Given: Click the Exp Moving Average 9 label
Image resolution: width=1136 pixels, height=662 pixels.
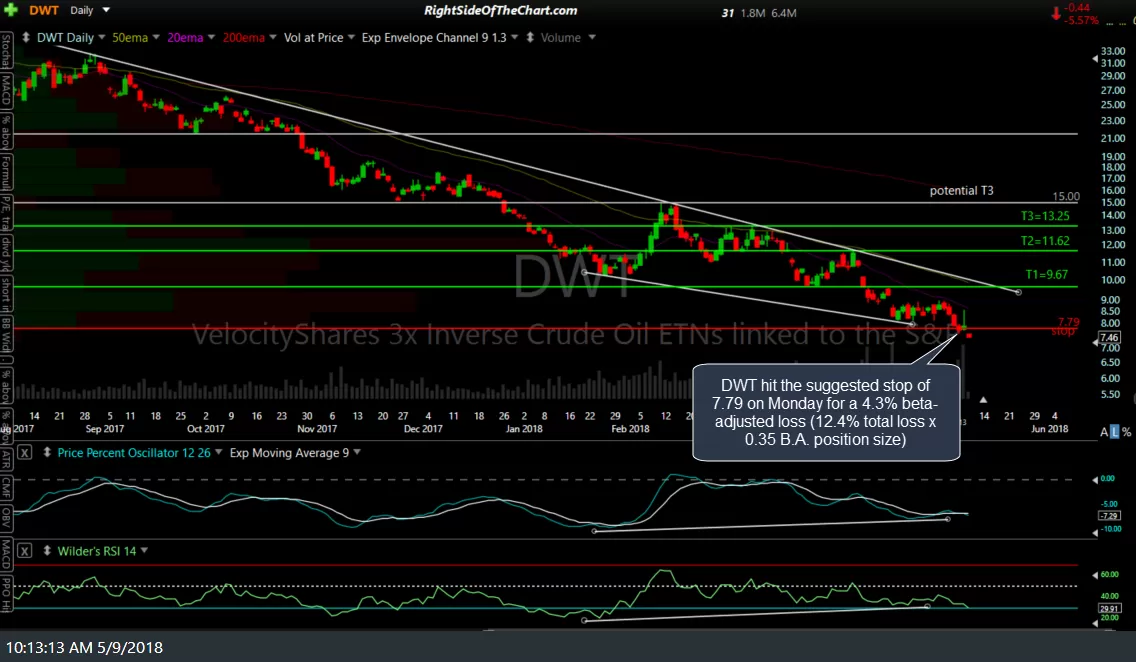Looking at the screenshot, I should [x=289, y=453].
